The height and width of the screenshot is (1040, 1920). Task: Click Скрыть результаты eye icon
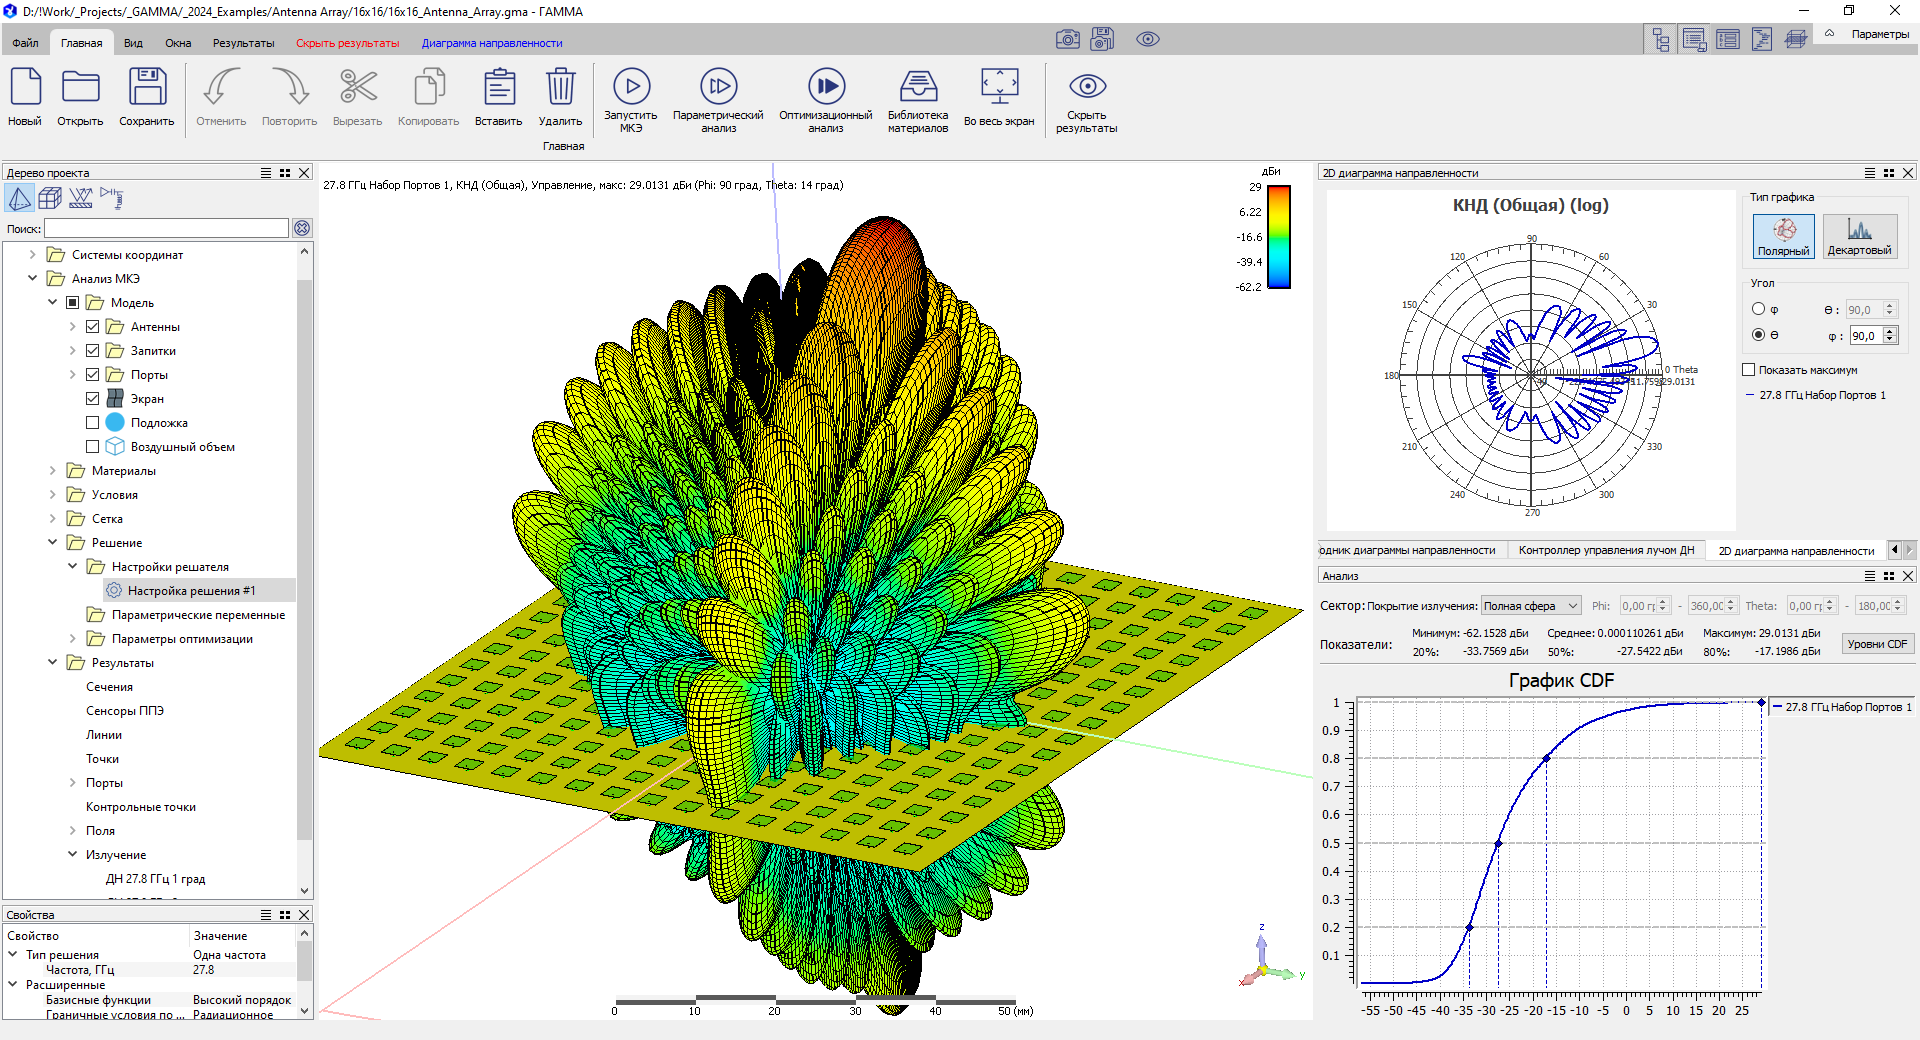pos(1087,88)
